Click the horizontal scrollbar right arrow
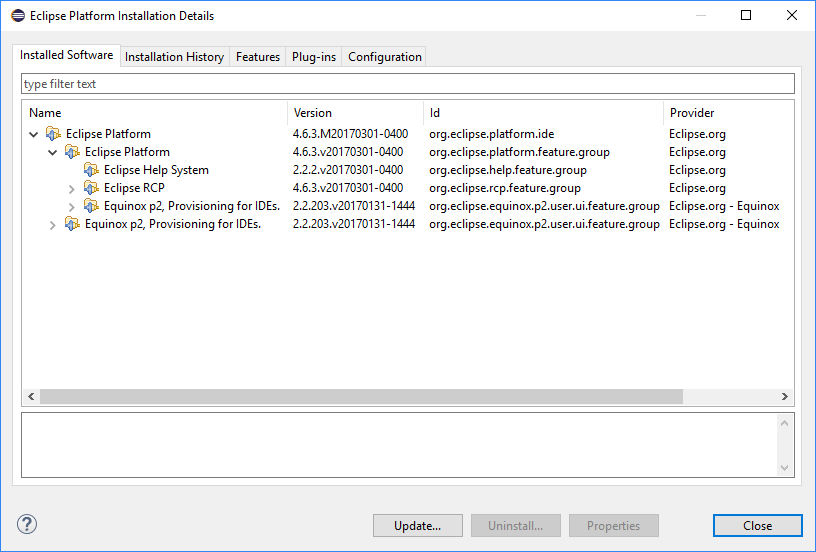This screenshot has height=552, width=816. pos(785,396)
